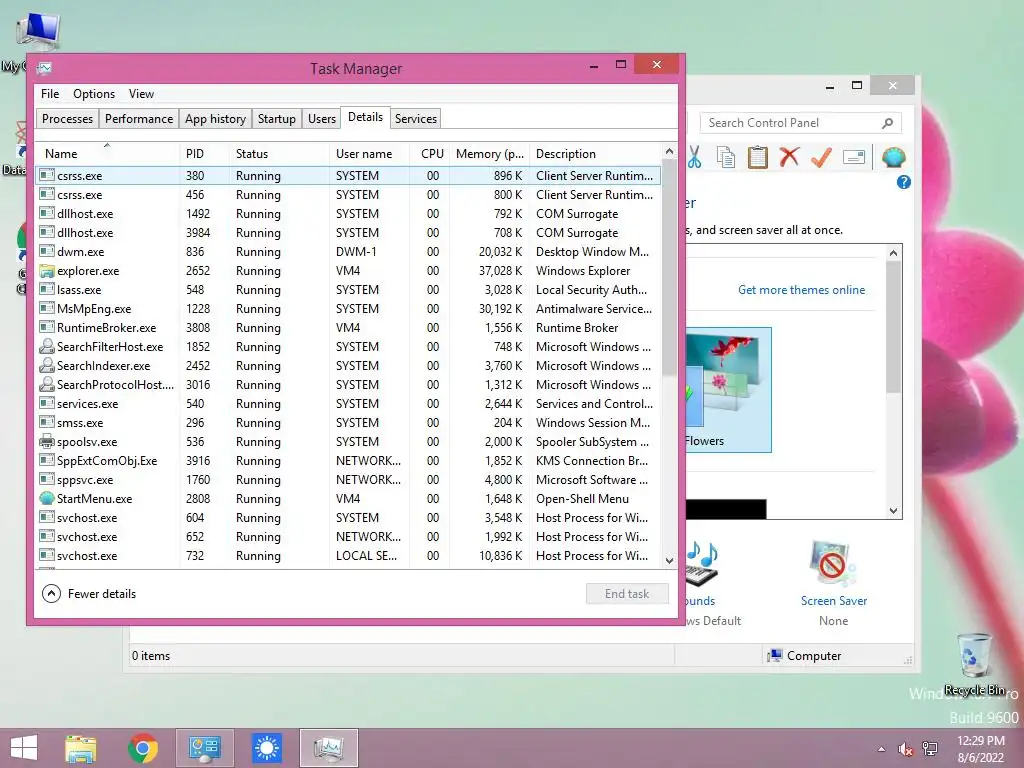Click the Sounds musical notes icon
Image resolution: width=1024 pixels, height=768 pixels.
pyautogui.click(x=703, y=564)
